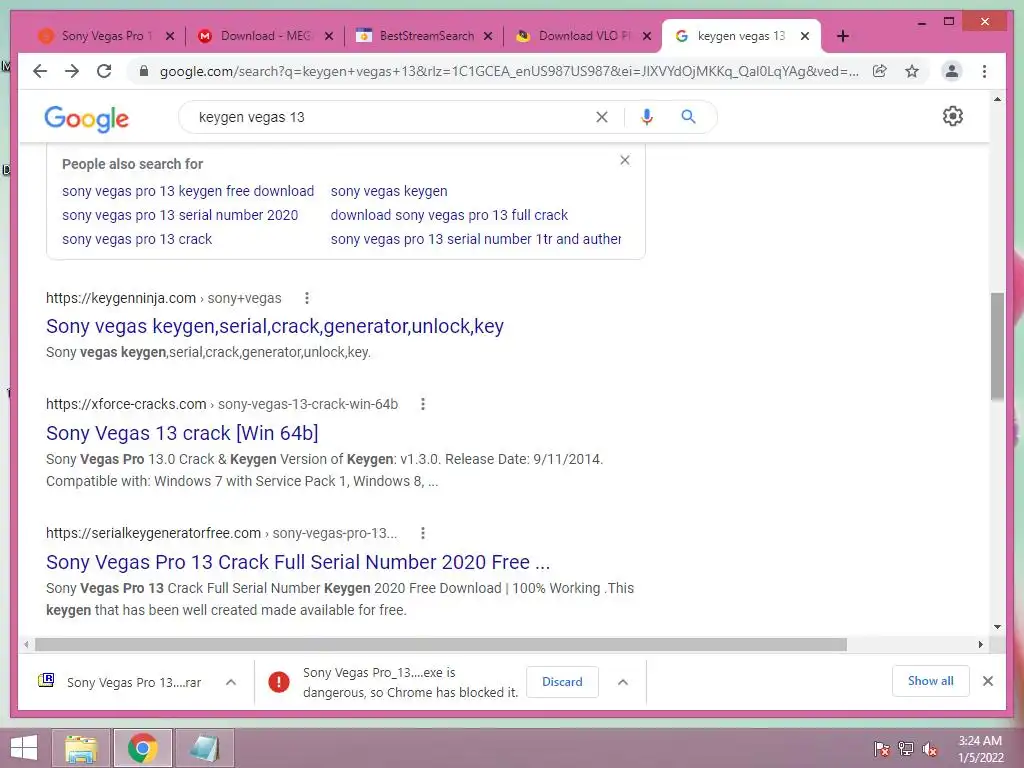This screenshot has height=768, width=1024.
Task: Focus the Google search input field
Action: coord(392,117)
